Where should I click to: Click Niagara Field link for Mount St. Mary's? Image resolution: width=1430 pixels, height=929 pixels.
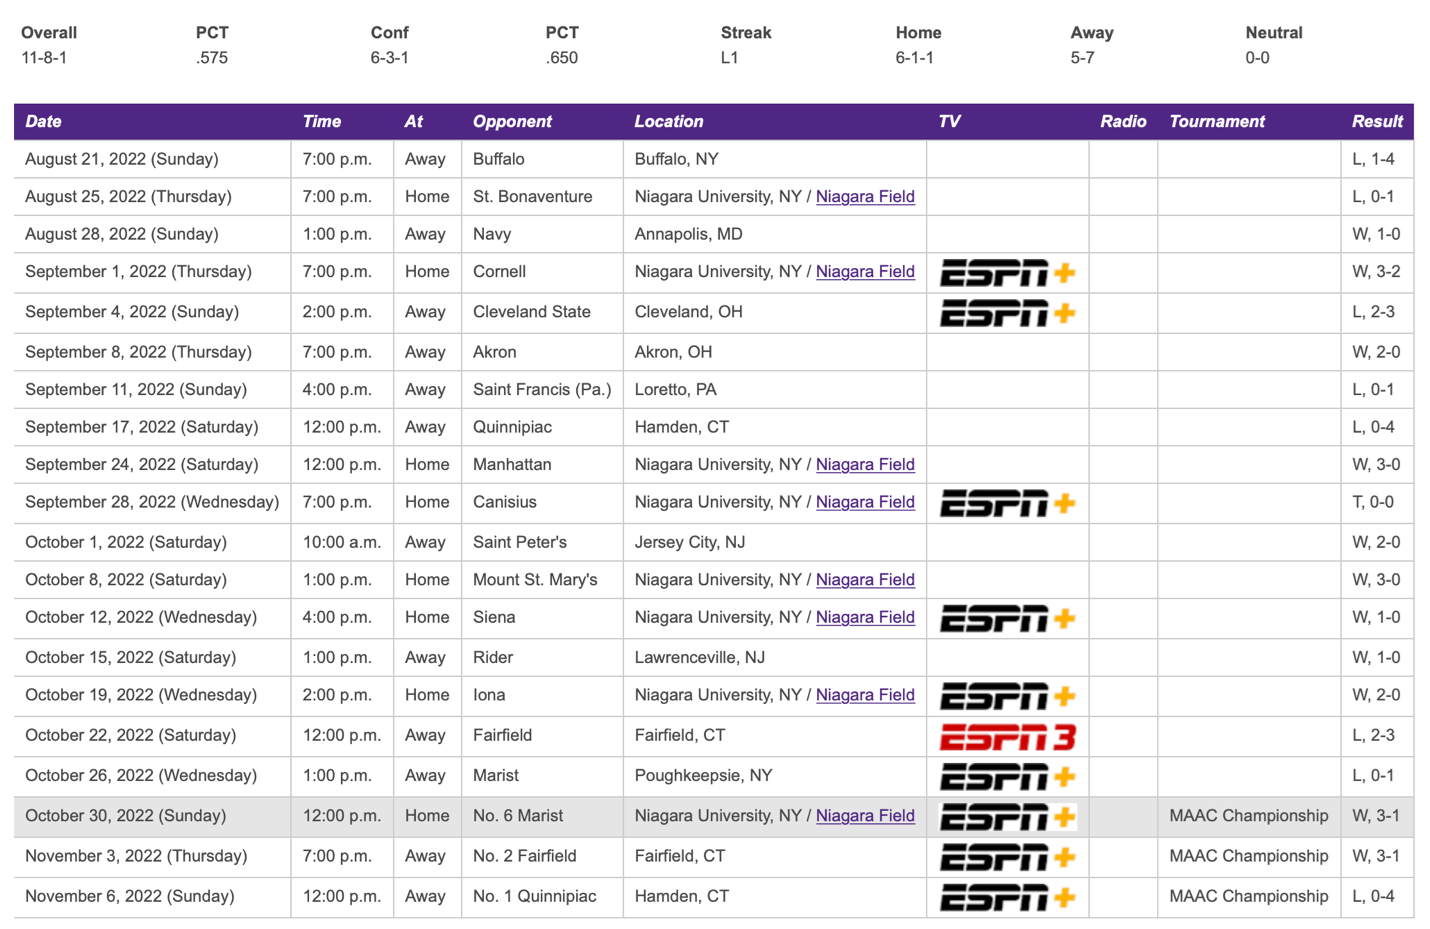click(x=865, y=580)
